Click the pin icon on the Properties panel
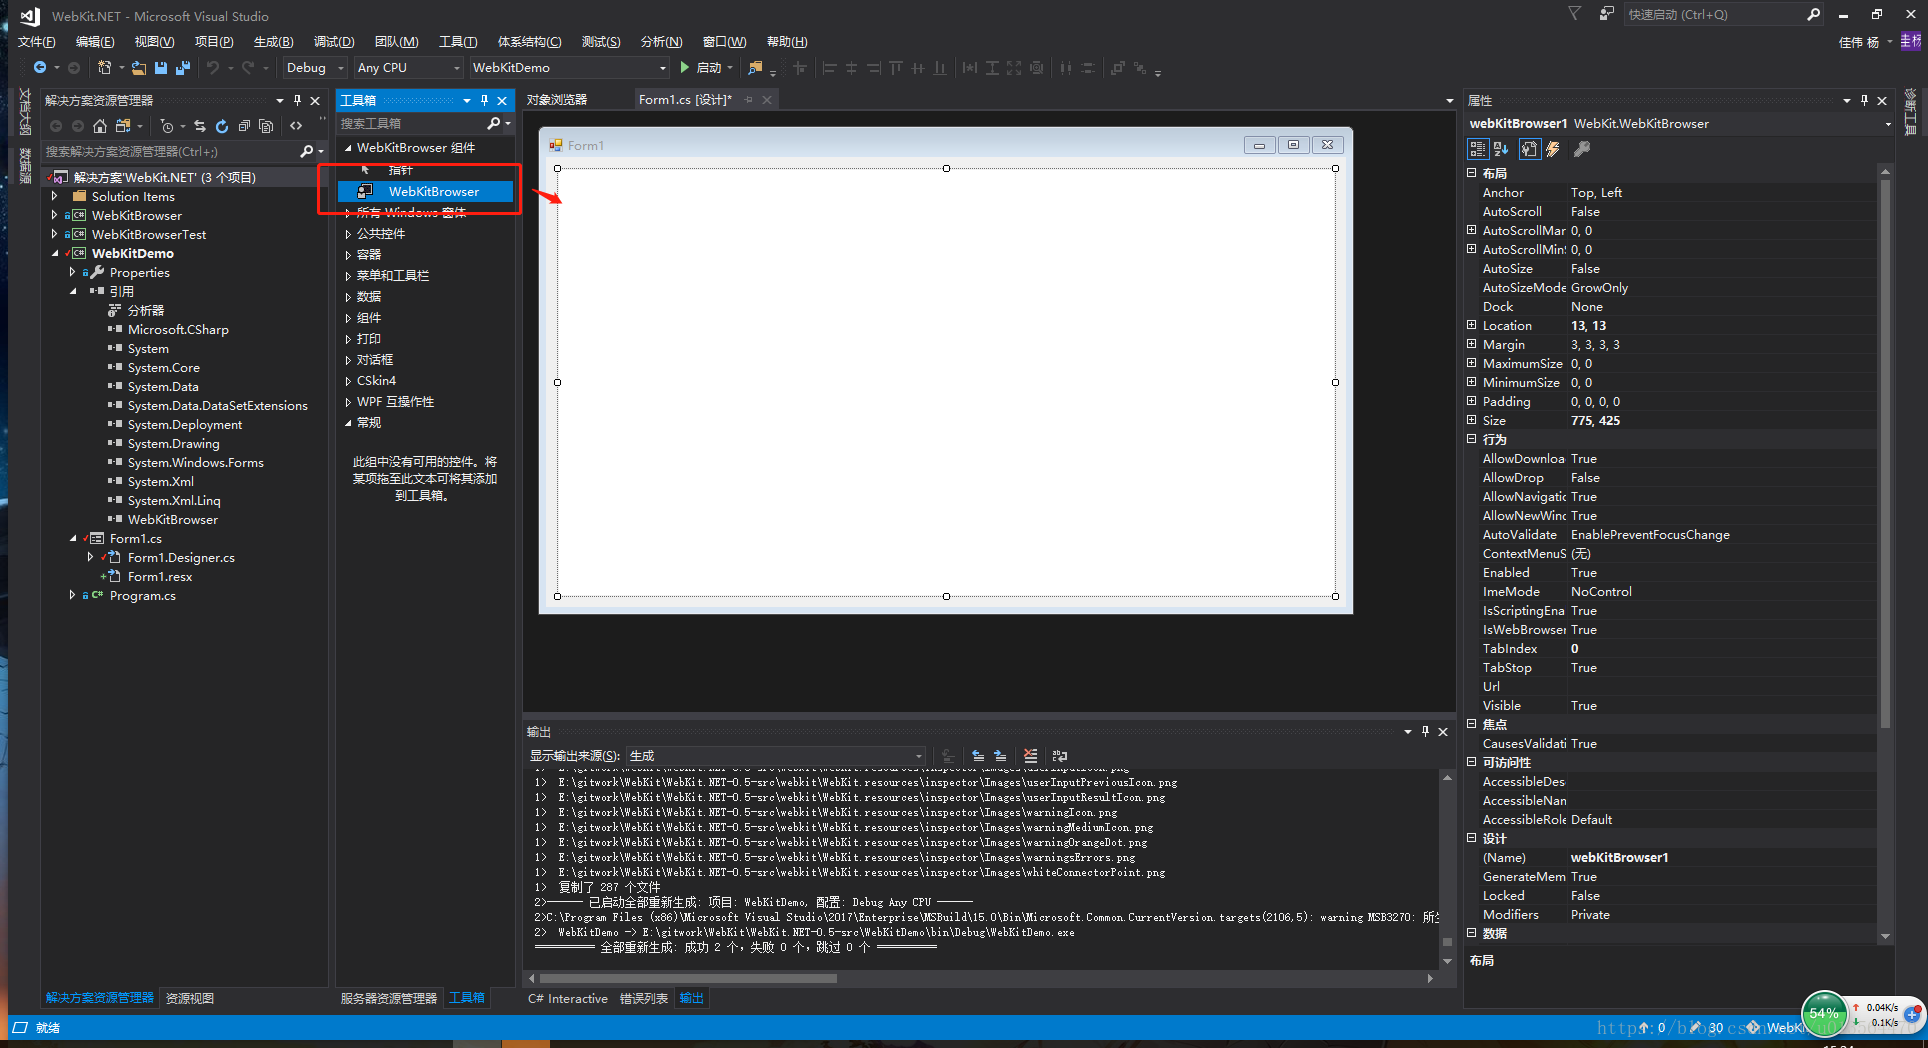The image size is (1928, 1048). tap(1864, 101)
